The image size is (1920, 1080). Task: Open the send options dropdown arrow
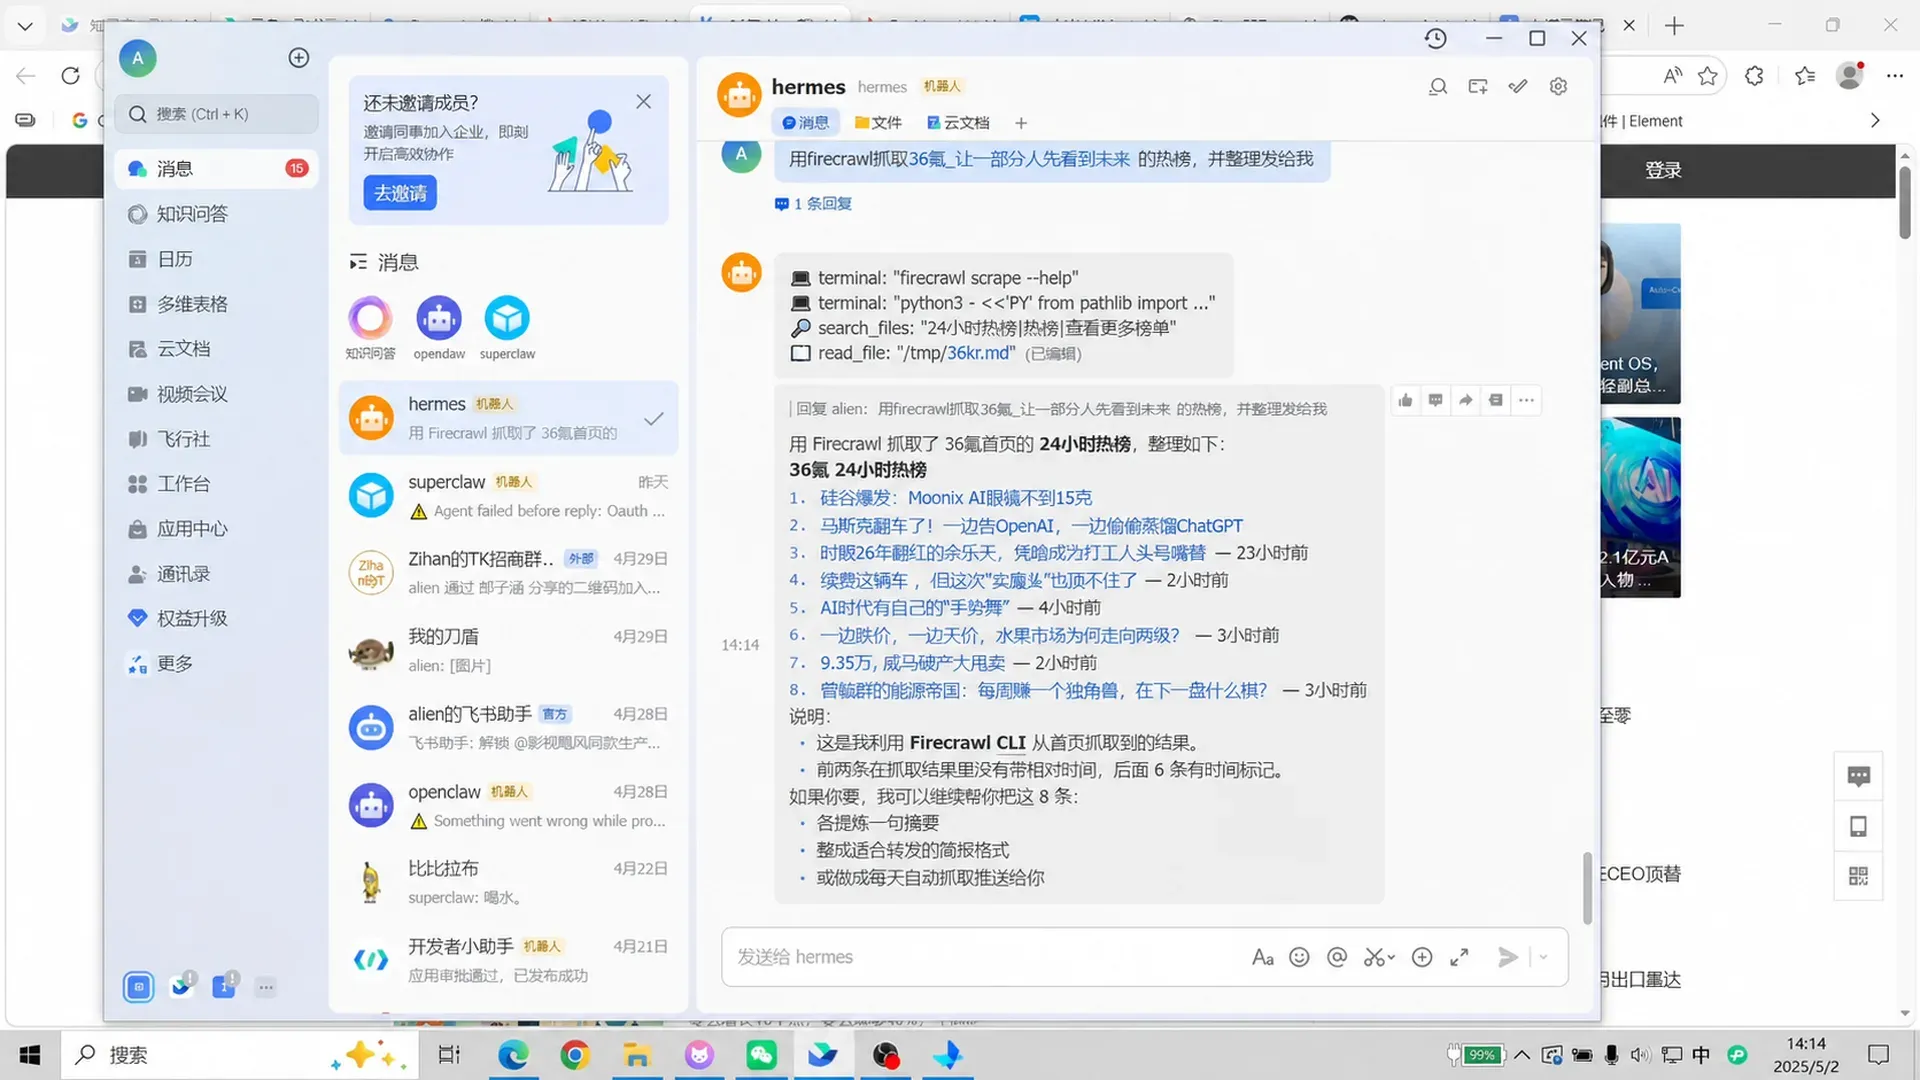point(1543,957)
